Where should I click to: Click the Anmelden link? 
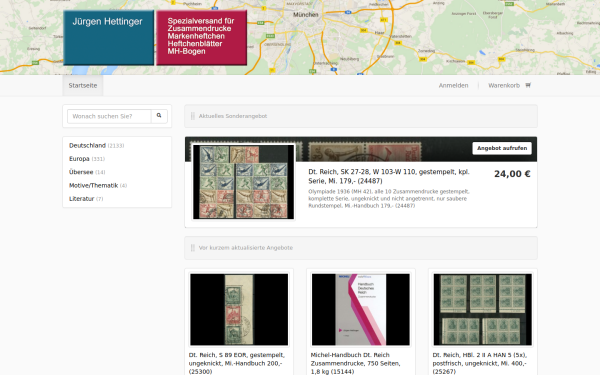pos(453,85)
